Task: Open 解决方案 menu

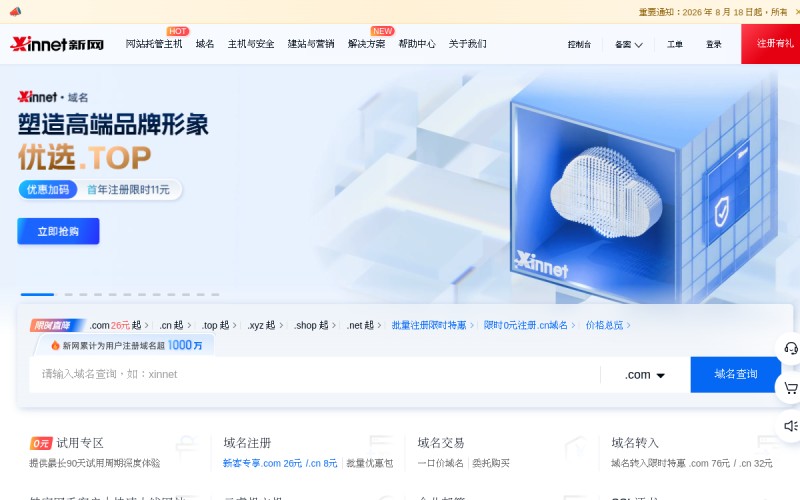Action: pos(366,44)
